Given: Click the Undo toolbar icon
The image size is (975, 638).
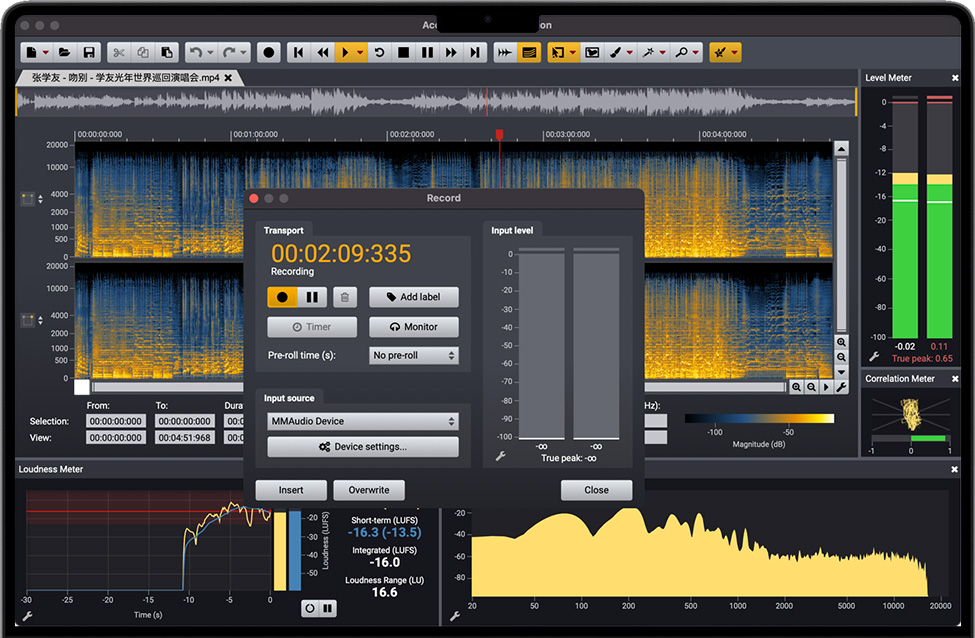Looking at the screenshot, I should 195,52.
